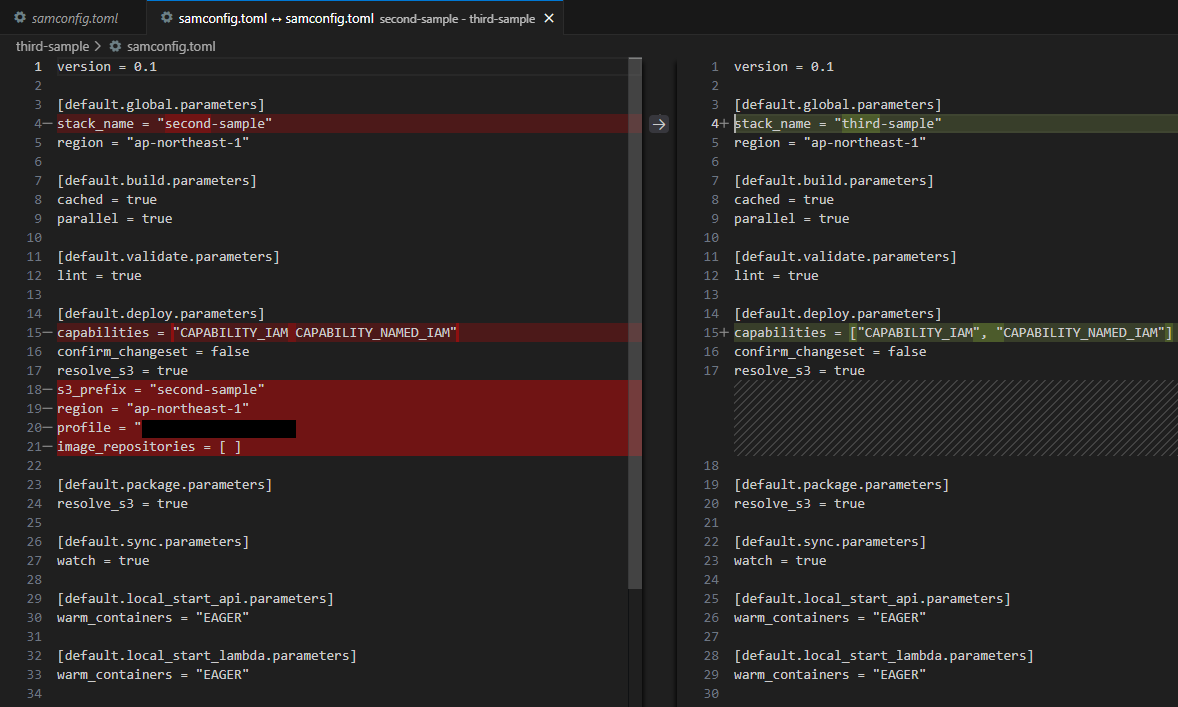
Task: Click the gear icon on the first tab
Action: pos(20,17)
